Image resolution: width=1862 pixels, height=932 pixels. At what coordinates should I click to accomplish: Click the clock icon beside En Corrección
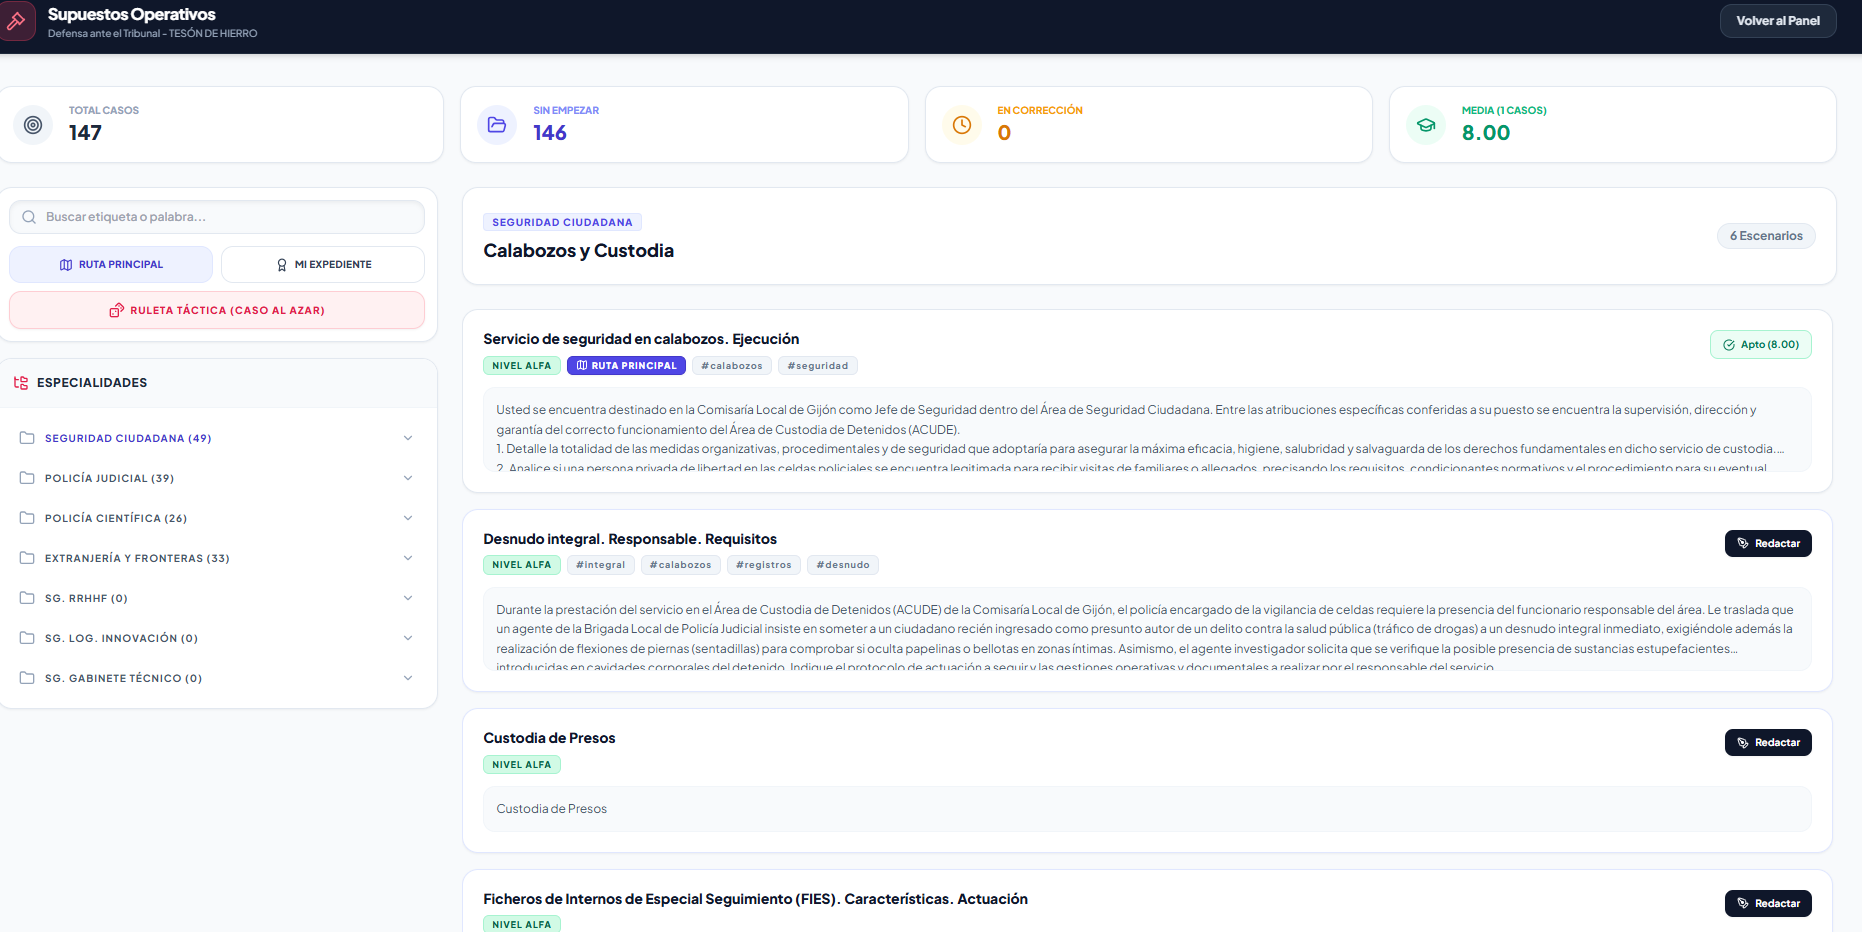click(962, 125)
